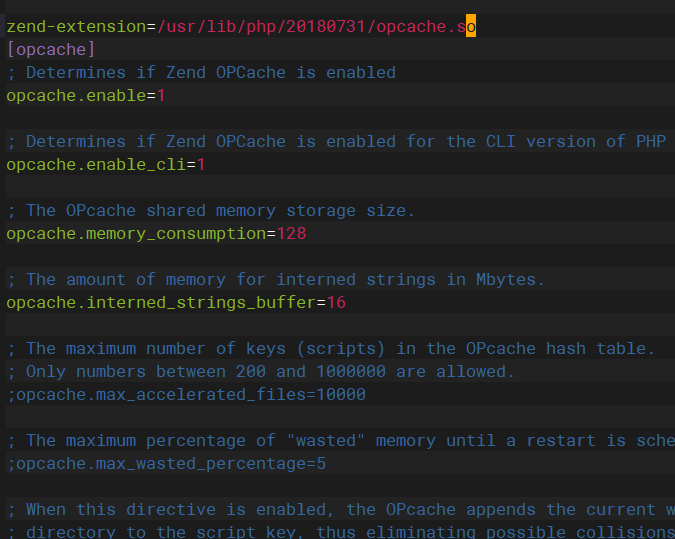Click the commented opcache.max_wasted_percentage=5 line

click(x=166, y=463)
